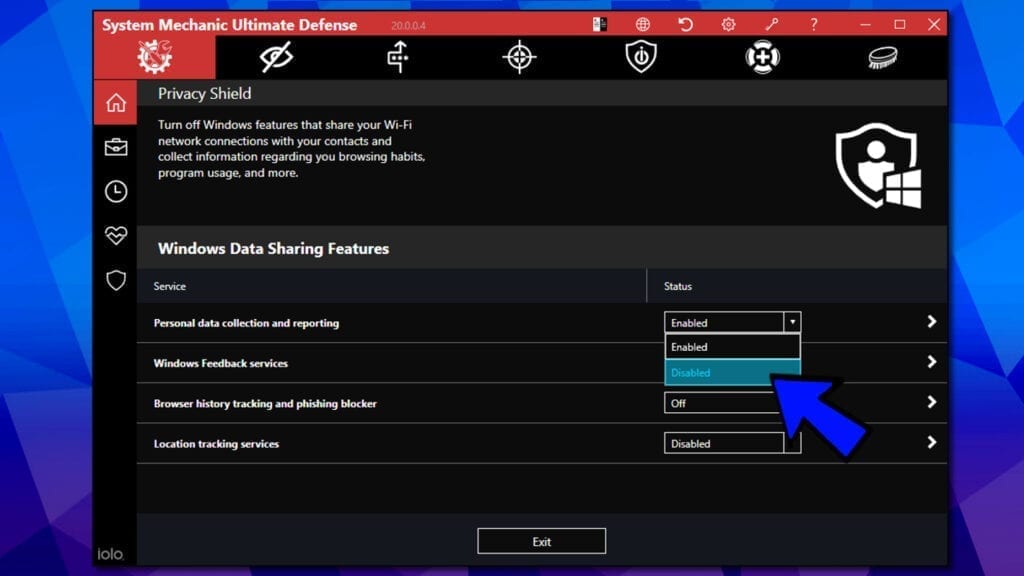Choose Disabled from the open dropdown list

point(732,372)
